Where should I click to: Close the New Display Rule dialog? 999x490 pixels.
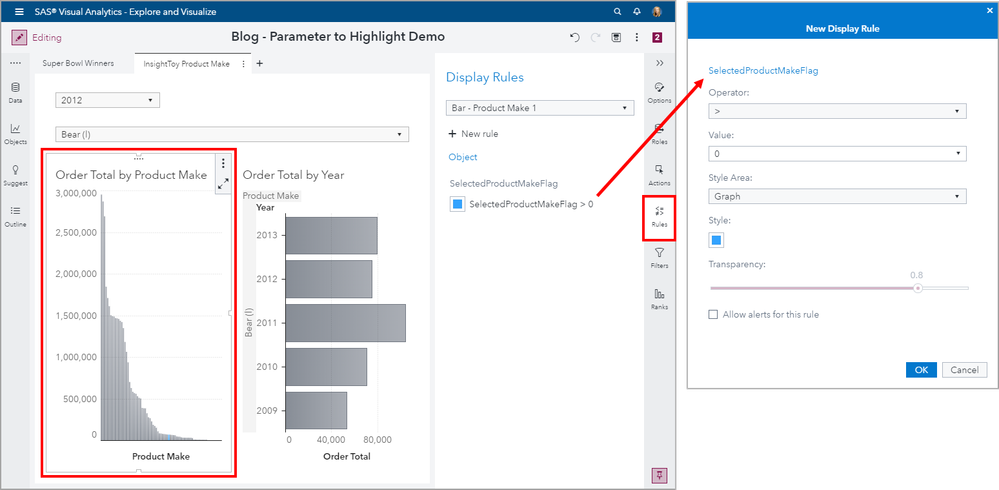coord(989,10)
